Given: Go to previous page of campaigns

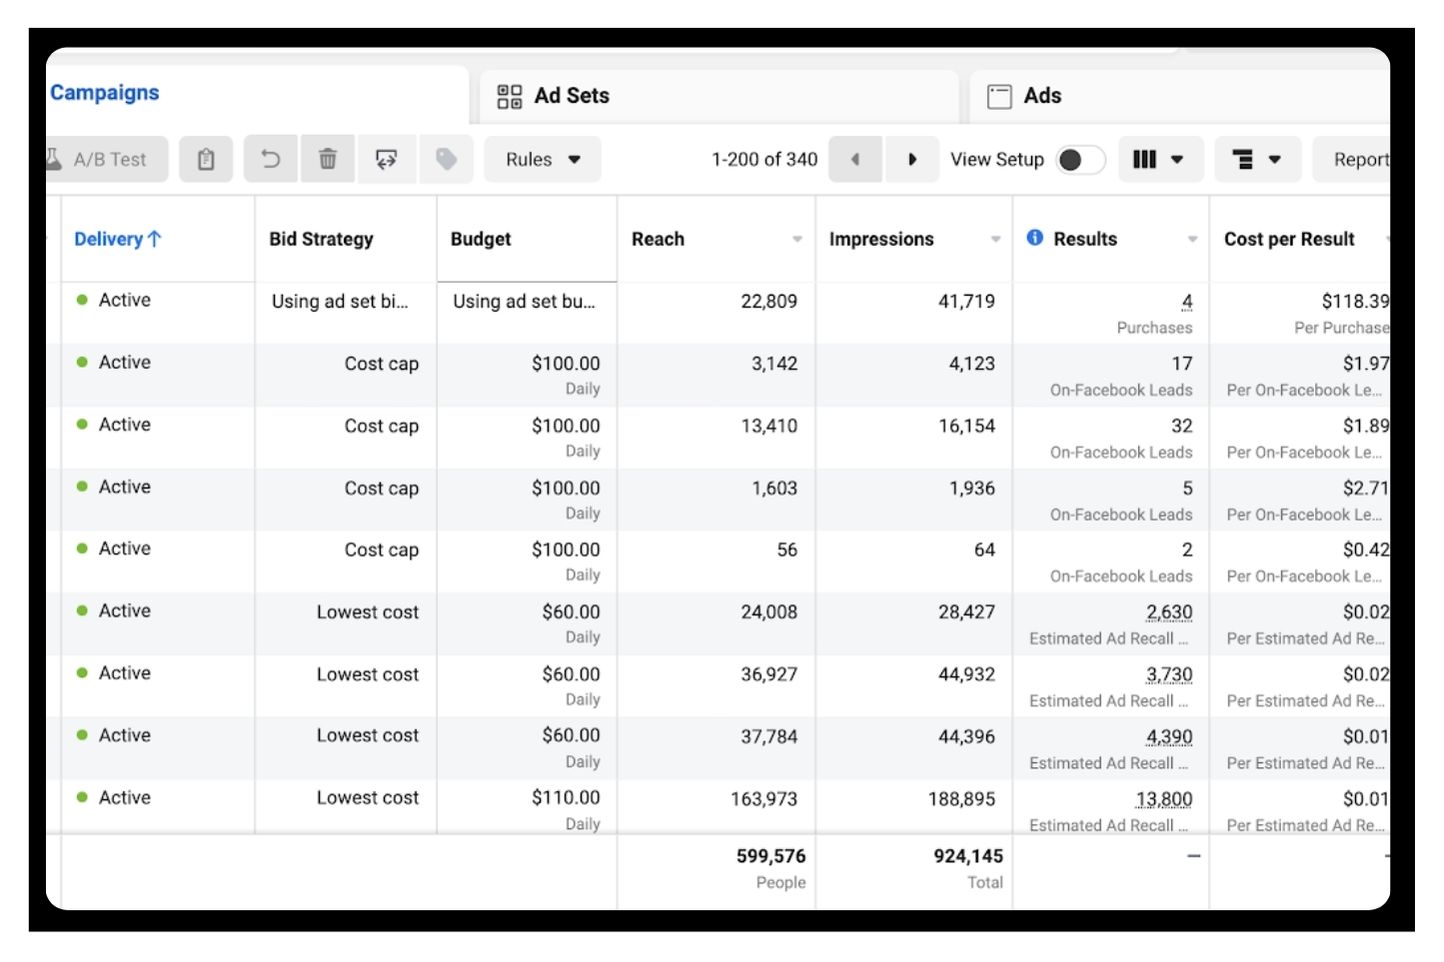Looking at the screenshot, I should [855, 159].
